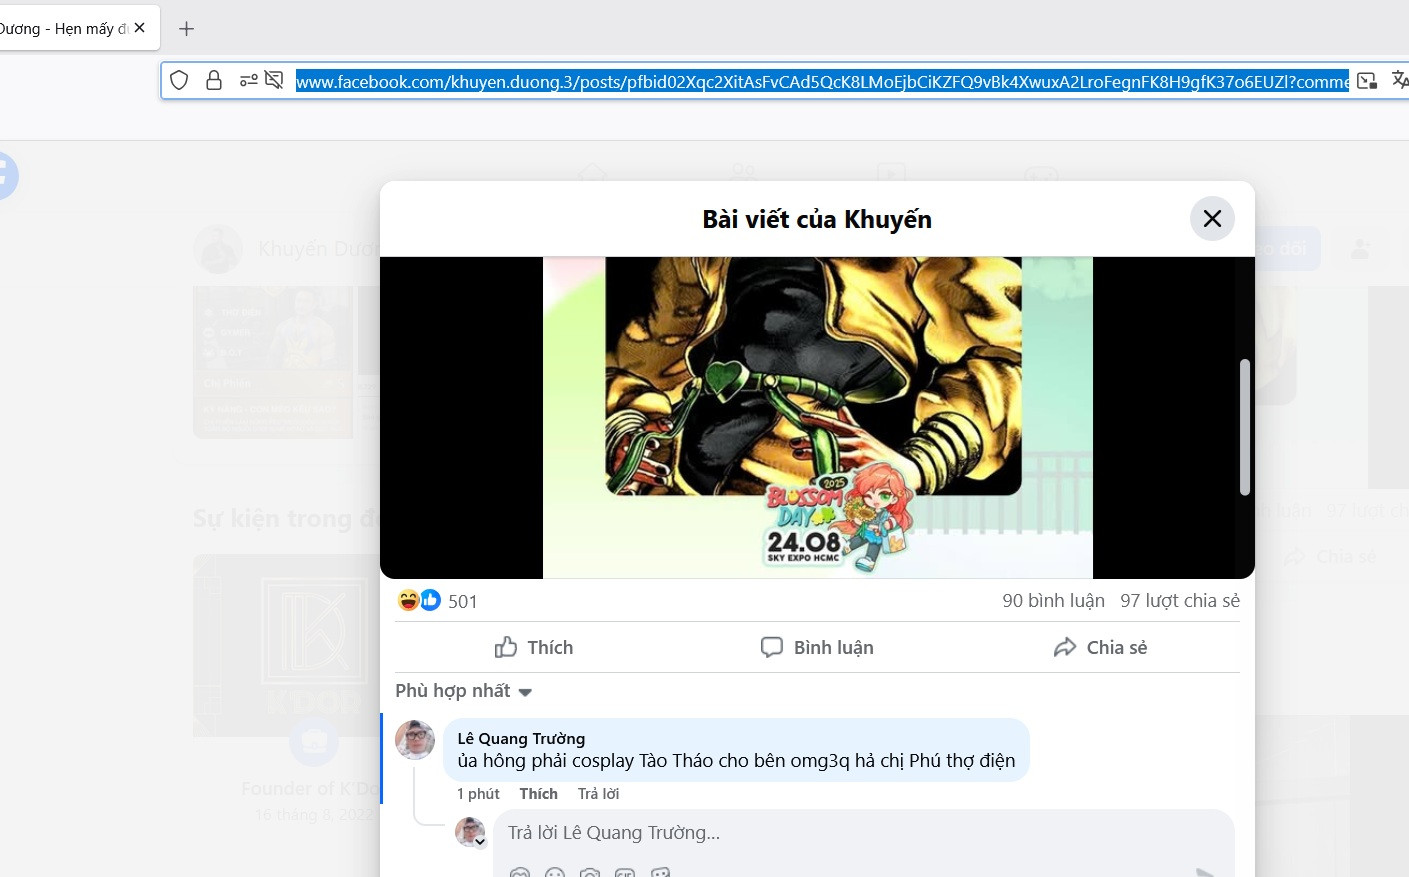Image resolution: width=1409 pixels, height=877 pixels.
Task: Open the Blossom Day post image
Action: (x=817, y=417)
